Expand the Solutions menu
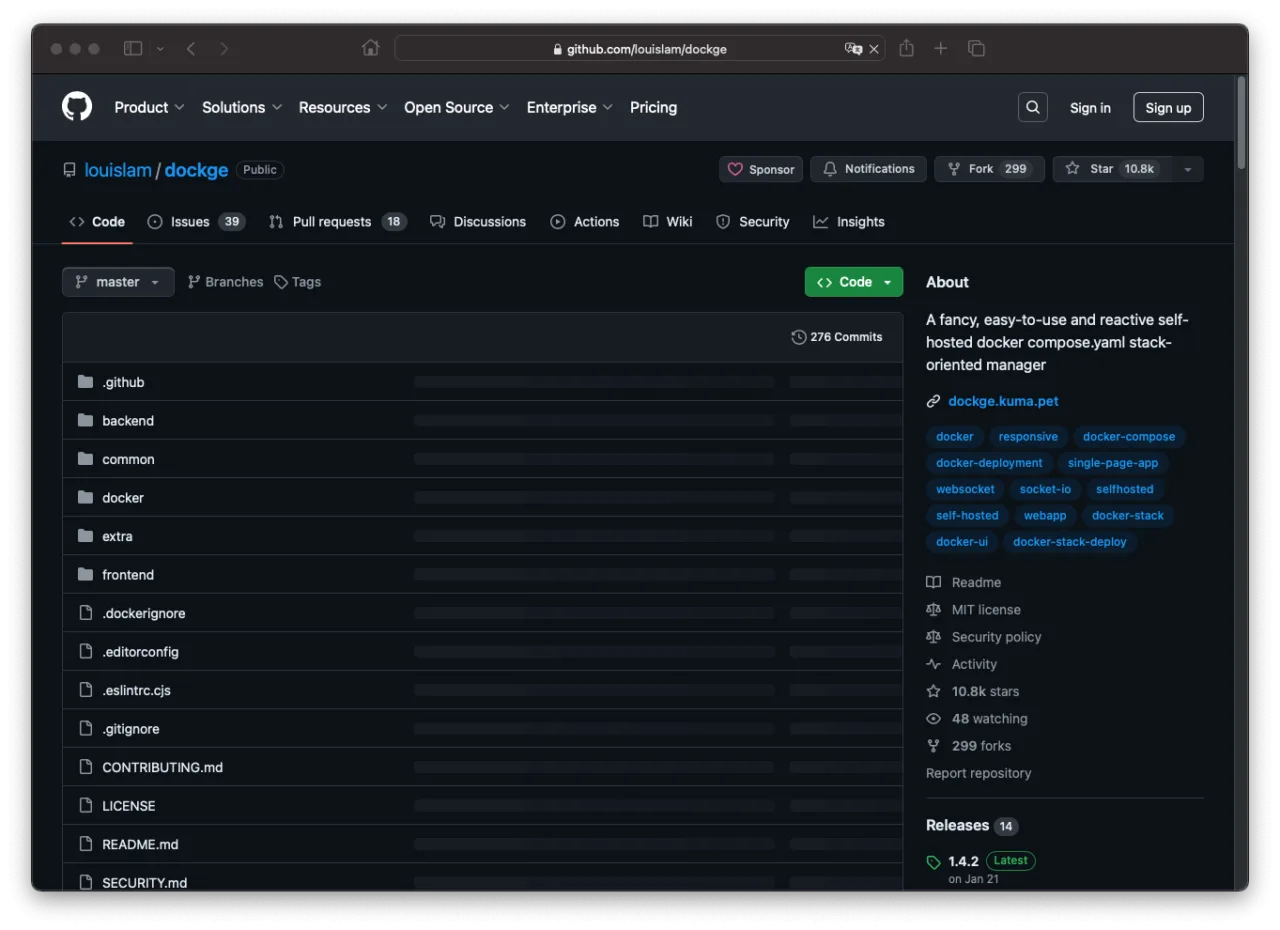1280x930 pixels. click(x=242, y=107)
